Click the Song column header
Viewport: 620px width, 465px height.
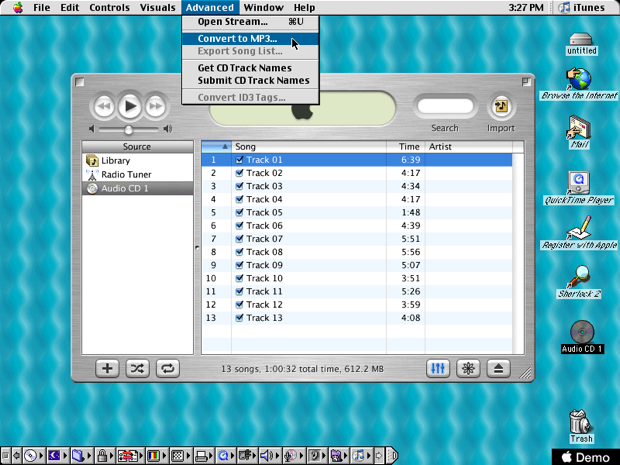[x=309, y=147]
